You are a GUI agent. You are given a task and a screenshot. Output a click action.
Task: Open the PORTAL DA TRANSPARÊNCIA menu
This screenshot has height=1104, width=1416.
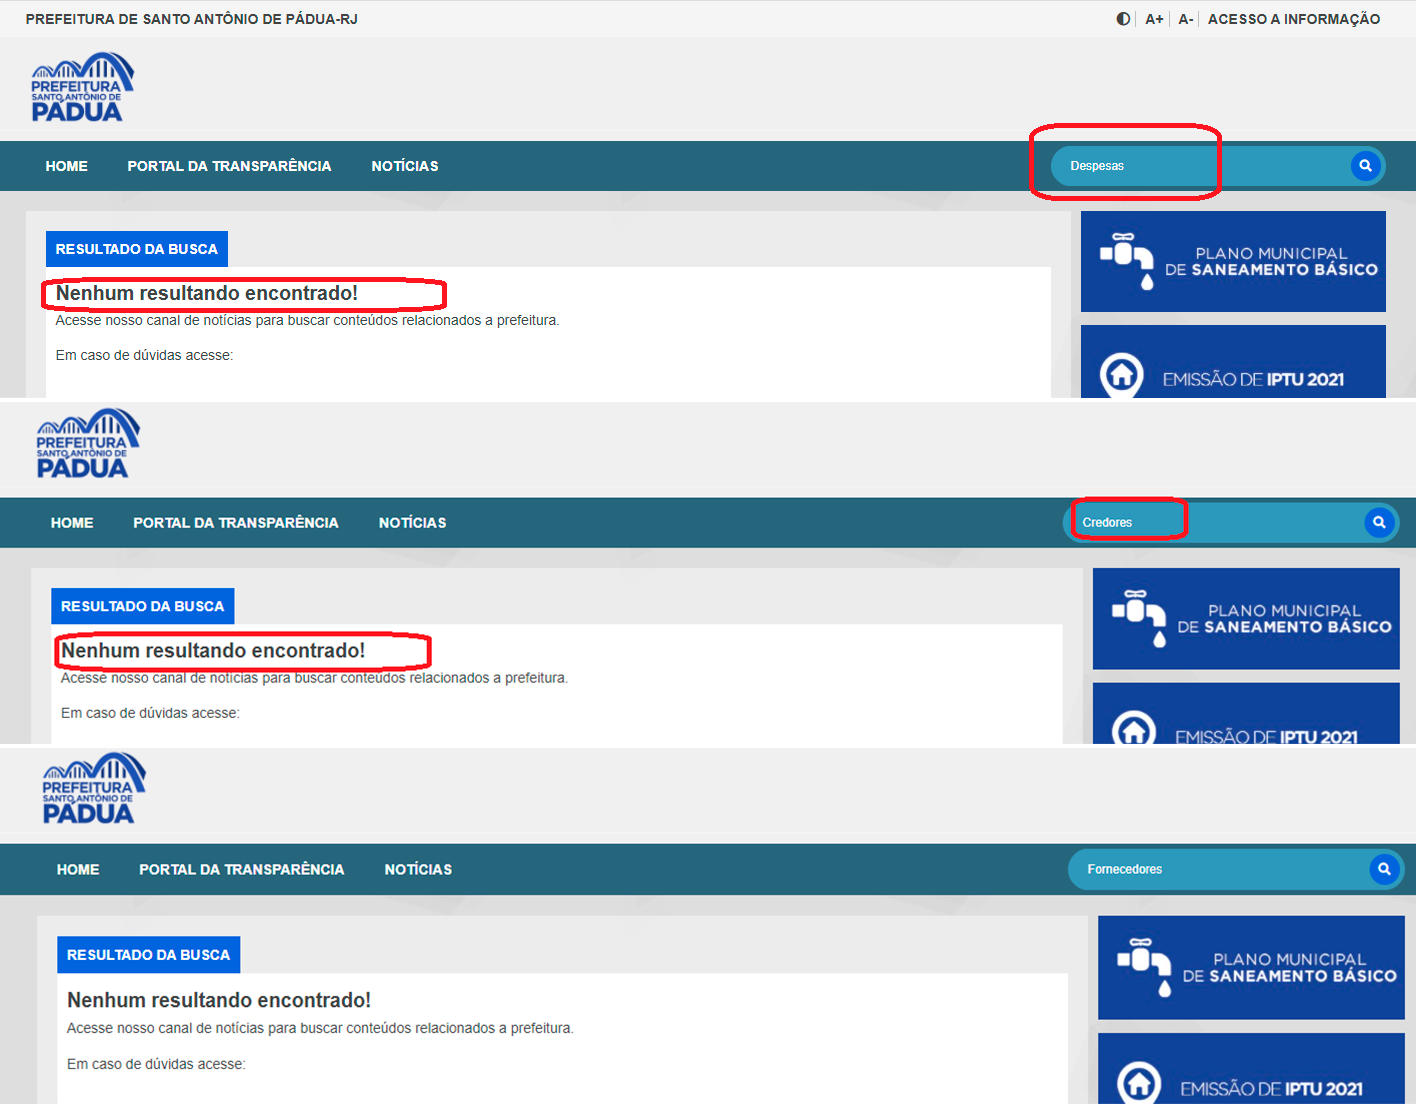(229, 165)
